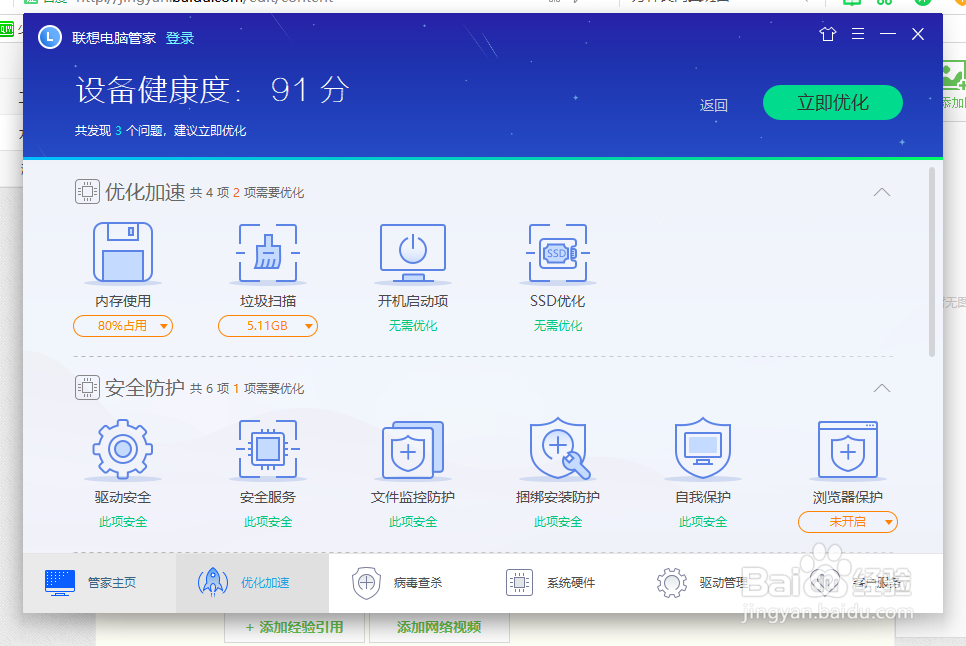Open the 5.11GB junk scan dropdown
The height and width of the screenshot is (646, 966).
268,326
